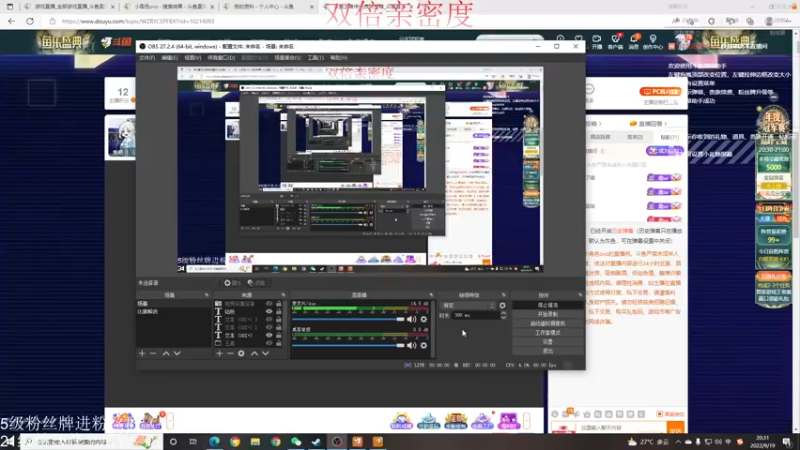Switch to third browser tab
The image size is (800, 450).
(x=269, y=7)
